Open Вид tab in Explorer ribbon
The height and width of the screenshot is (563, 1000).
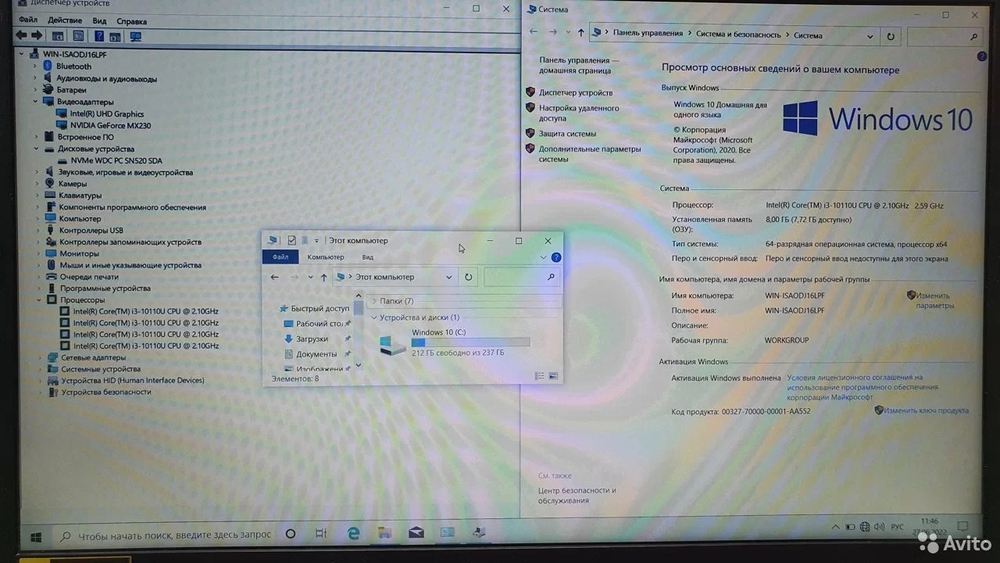tap(367, 257)
